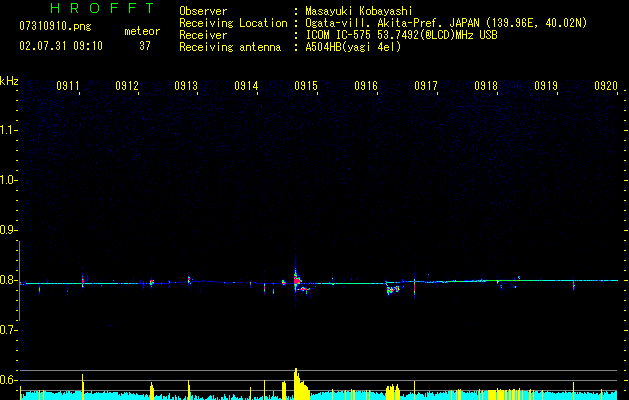The height and width of the screenshot is (400, 629).
Task: Click the meteor label
Action: [142, 31]
